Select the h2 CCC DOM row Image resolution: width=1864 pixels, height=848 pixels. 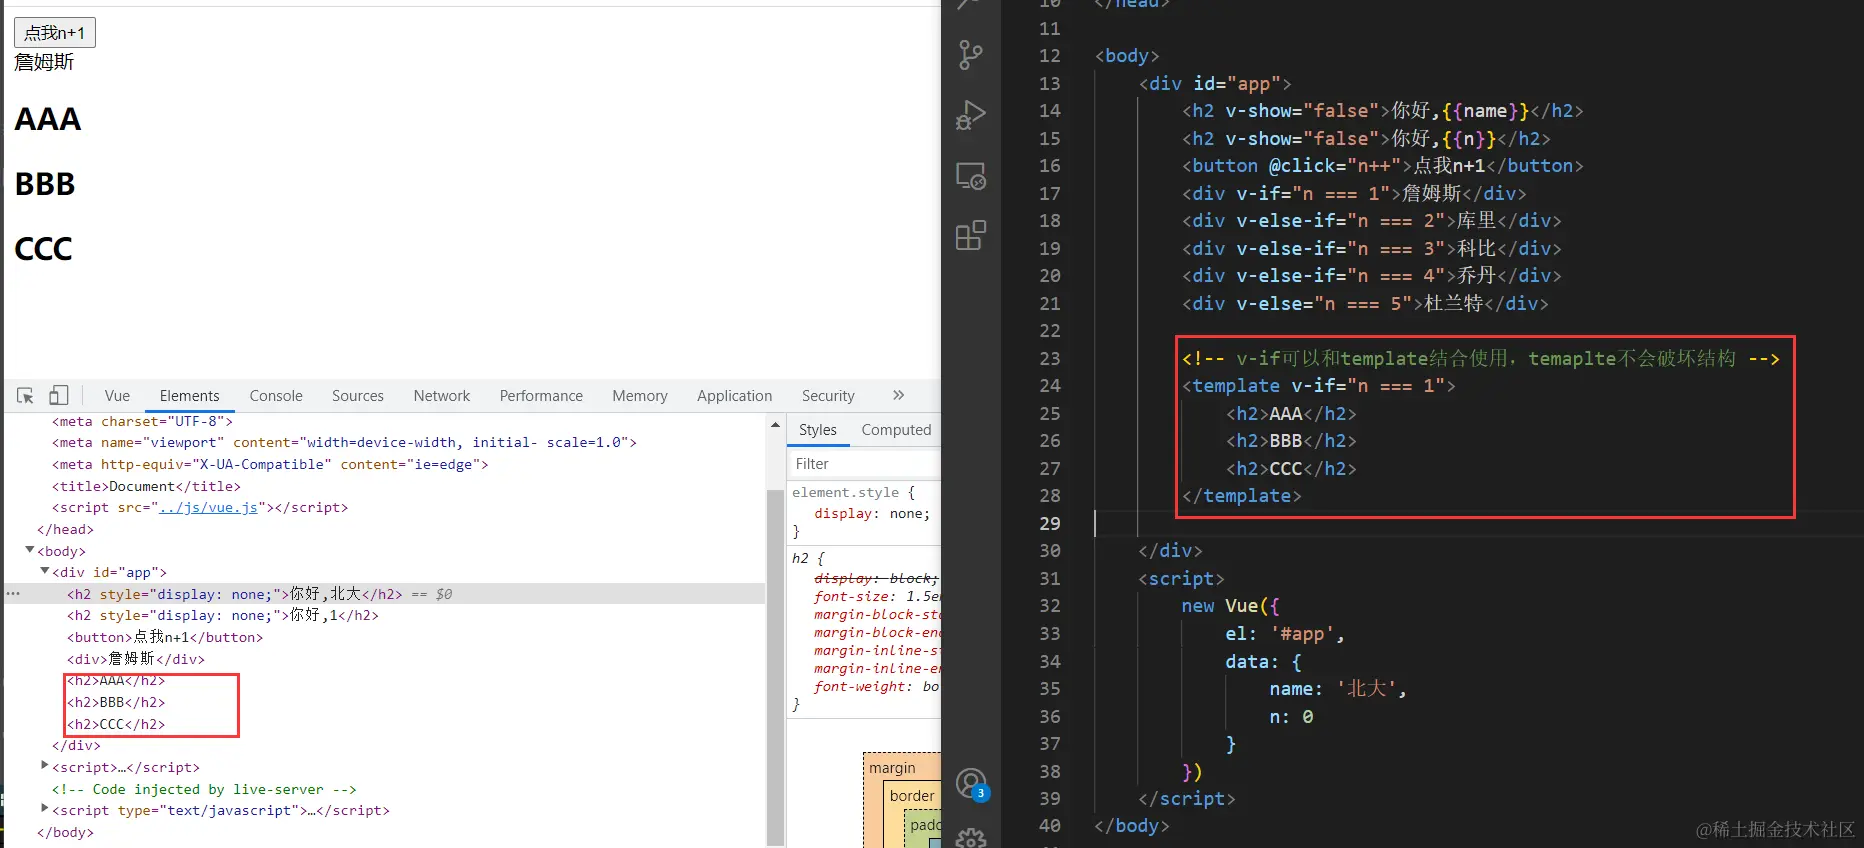coord(116,725)
